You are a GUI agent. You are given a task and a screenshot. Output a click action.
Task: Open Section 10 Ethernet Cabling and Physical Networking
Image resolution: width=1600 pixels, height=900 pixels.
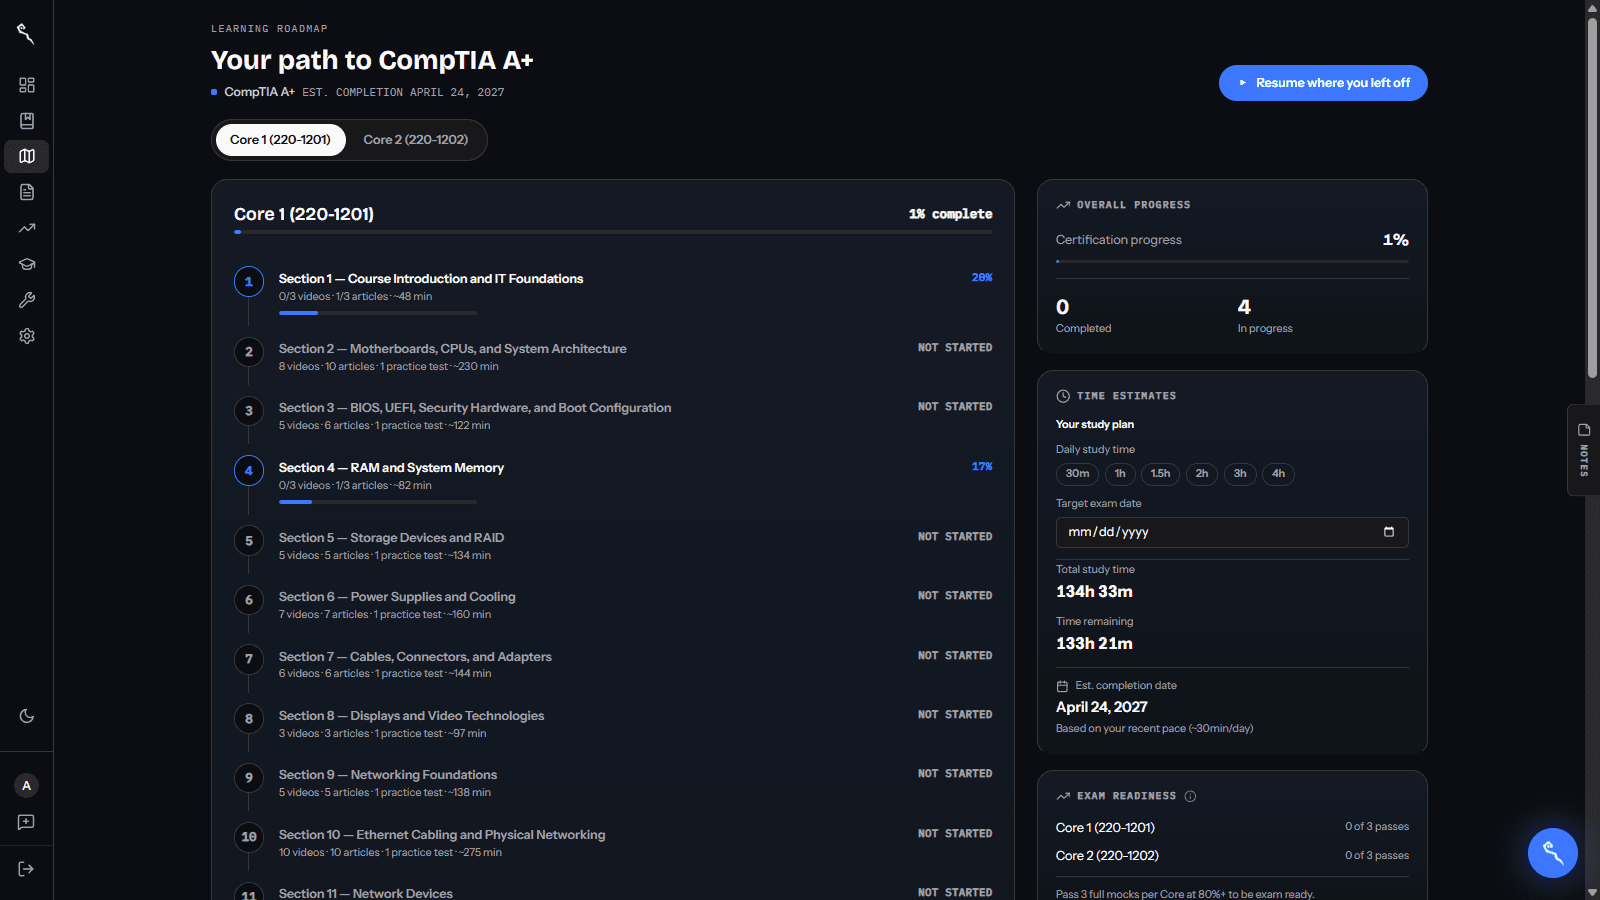click(x=613, y=842)
